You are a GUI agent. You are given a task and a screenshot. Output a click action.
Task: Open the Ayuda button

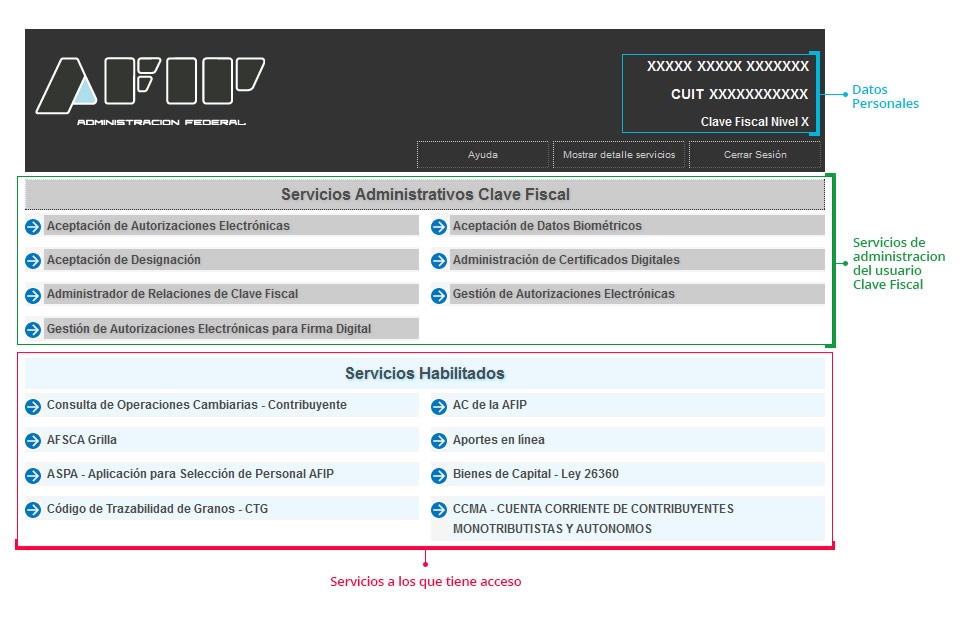click(x=483, y=155)
